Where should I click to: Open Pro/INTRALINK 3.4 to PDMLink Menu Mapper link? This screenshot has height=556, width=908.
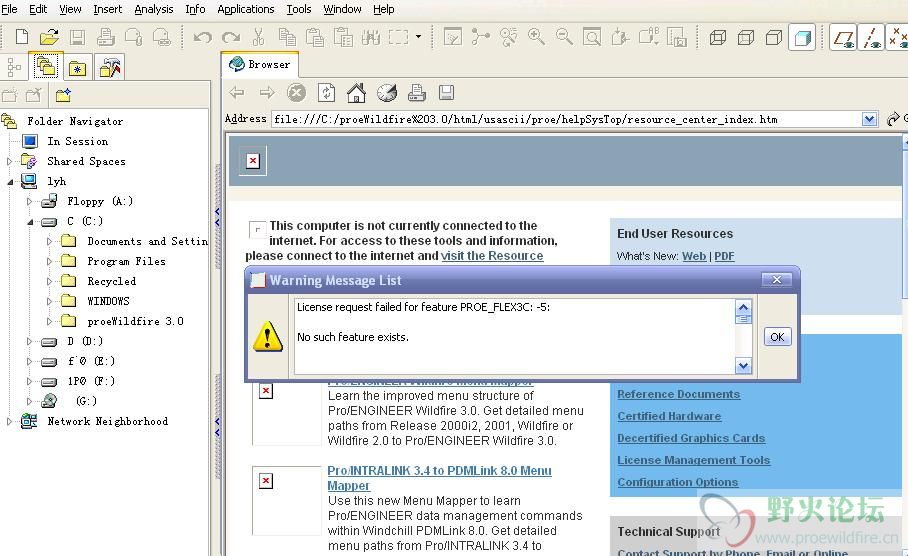point(439,478)
